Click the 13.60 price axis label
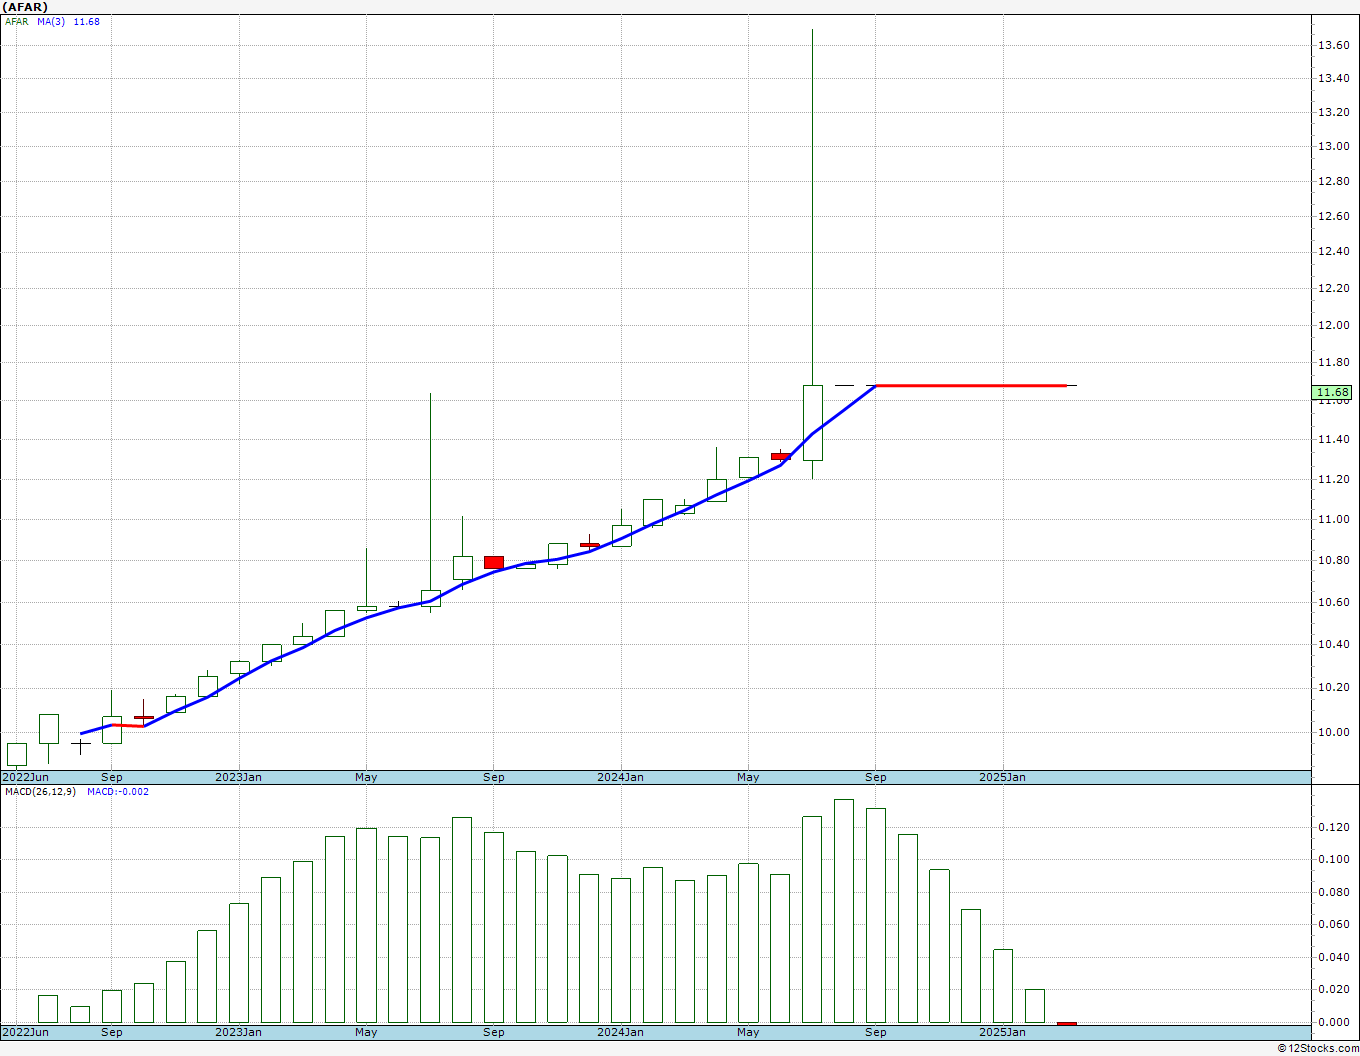Screen dimensions: 1360x1056 pos(1334,45)
